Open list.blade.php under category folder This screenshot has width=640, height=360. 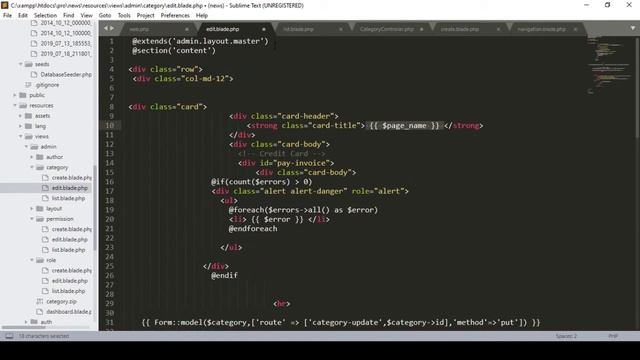[68, 198]
